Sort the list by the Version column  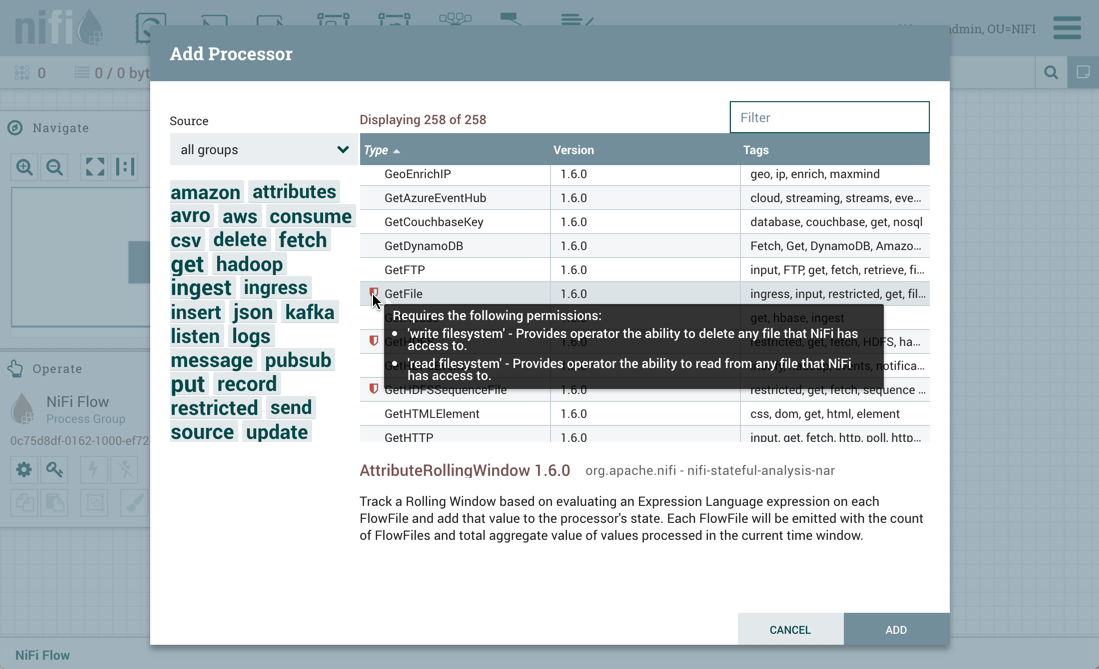coord(573,150)
